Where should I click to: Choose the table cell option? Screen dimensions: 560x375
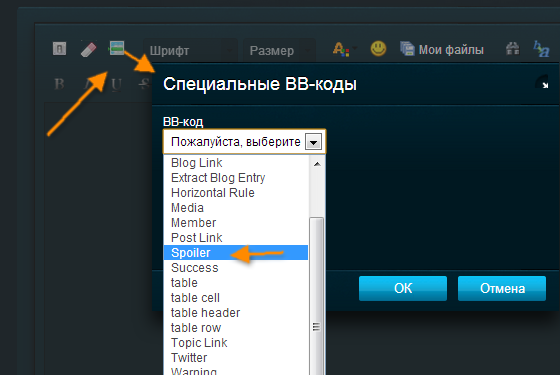[x=236, y=298]
